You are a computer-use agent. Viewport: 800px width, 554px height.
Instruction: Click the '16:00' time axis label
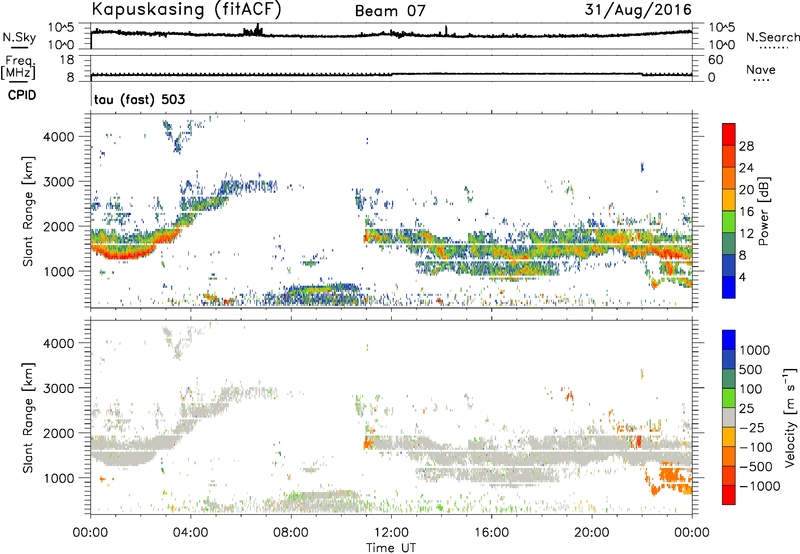point(491,533)
